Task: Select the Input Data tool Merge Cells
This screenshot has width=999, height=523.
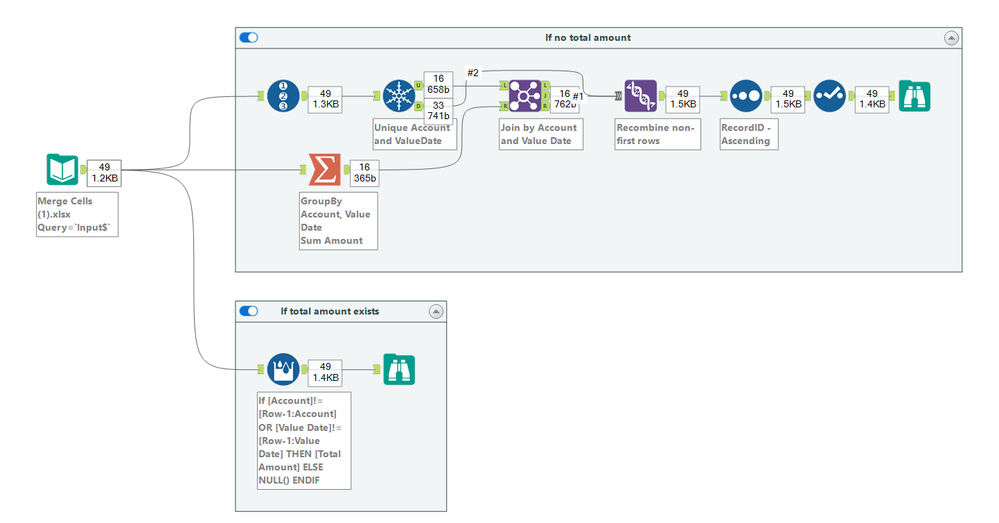Action: 62,169
